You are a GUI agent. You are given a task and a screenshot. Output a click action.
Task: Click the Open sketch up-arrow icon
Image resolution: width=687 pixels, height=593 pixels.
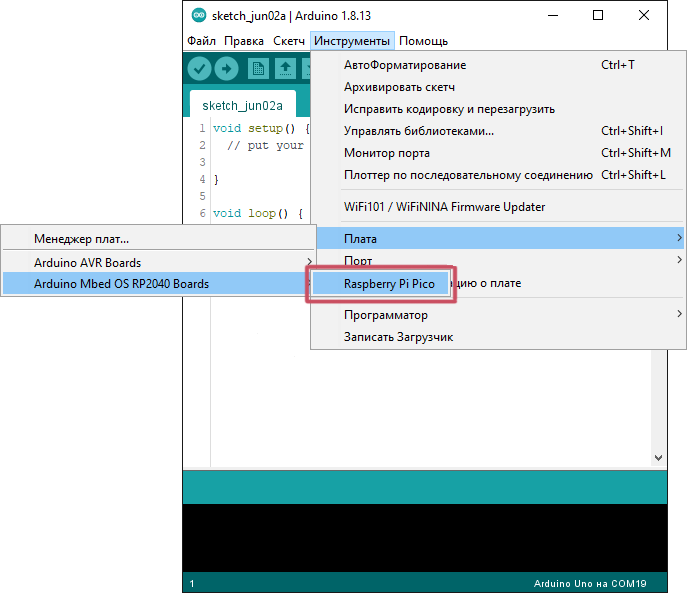click(x=285, y=69)
